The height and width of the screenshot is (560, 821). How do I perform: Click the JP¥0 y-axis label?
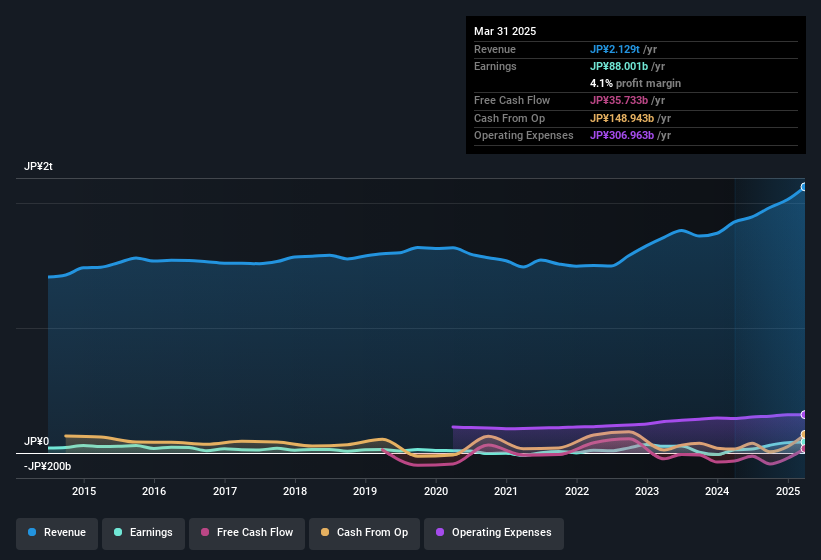(36, 441)
